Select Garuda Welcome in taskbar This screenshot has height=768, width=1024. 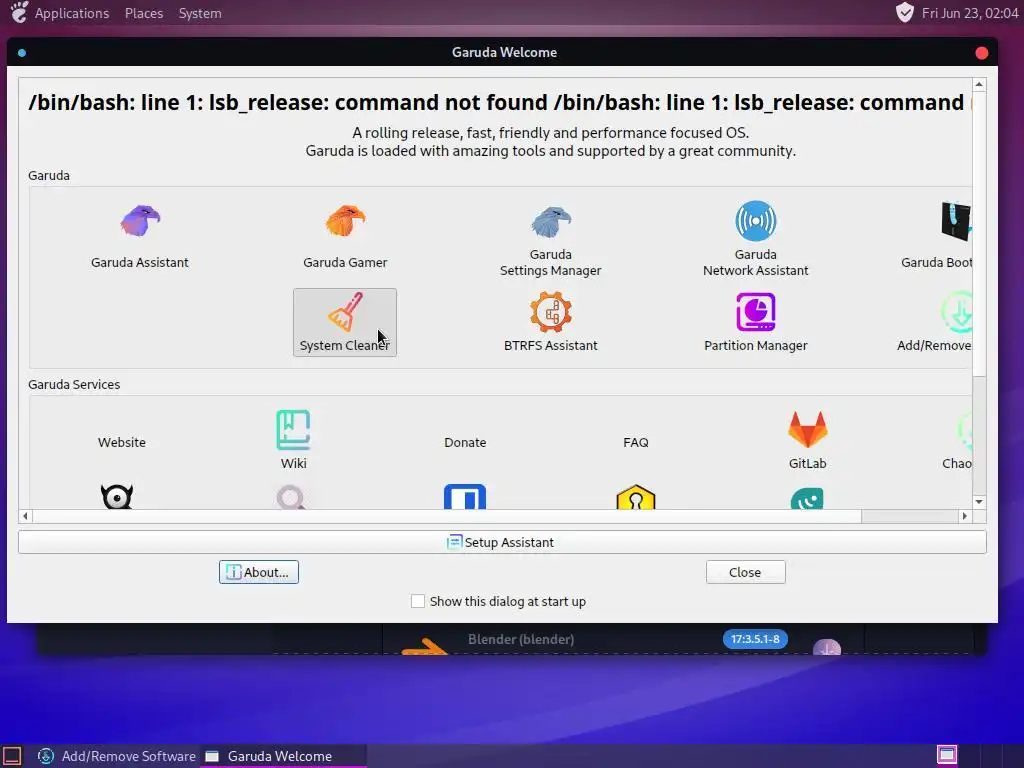(x=281, y=756)
